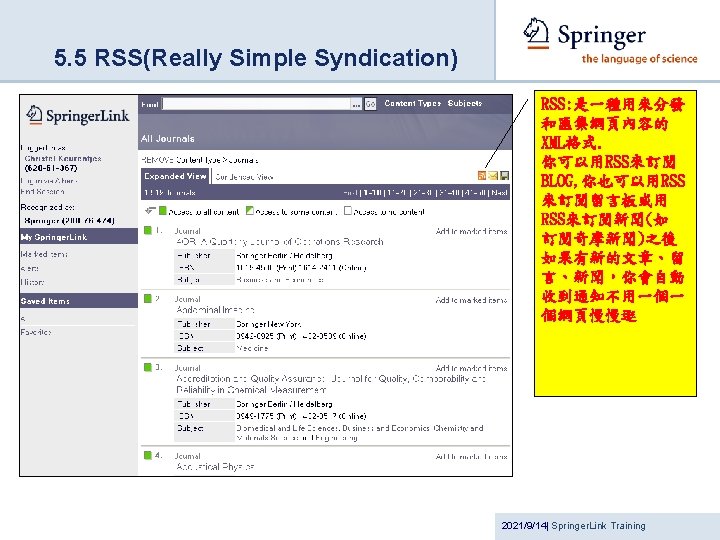Add journal 1 to marked items

click(x=471, y=231)
